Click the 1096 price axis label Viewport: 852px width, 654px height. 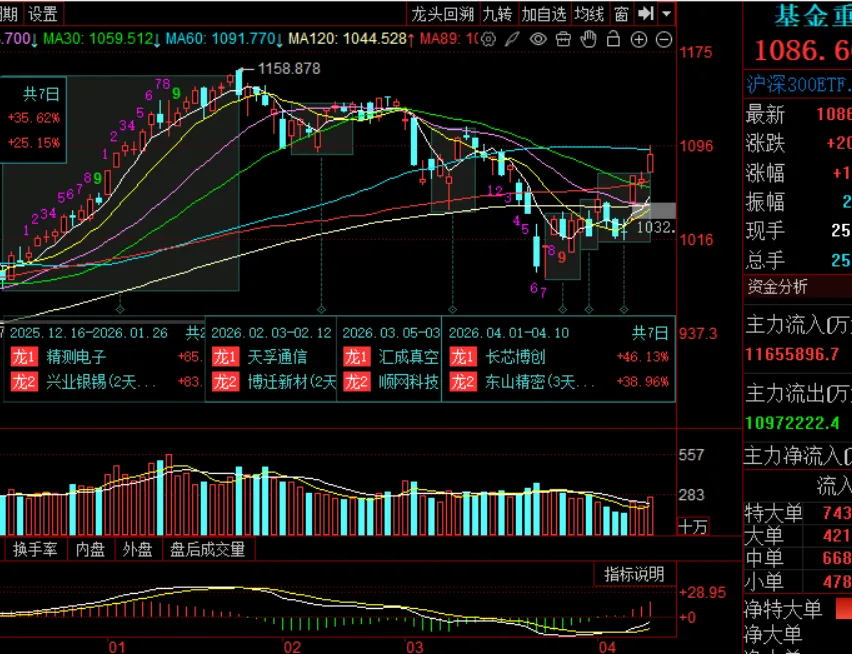tap(696, 146)
